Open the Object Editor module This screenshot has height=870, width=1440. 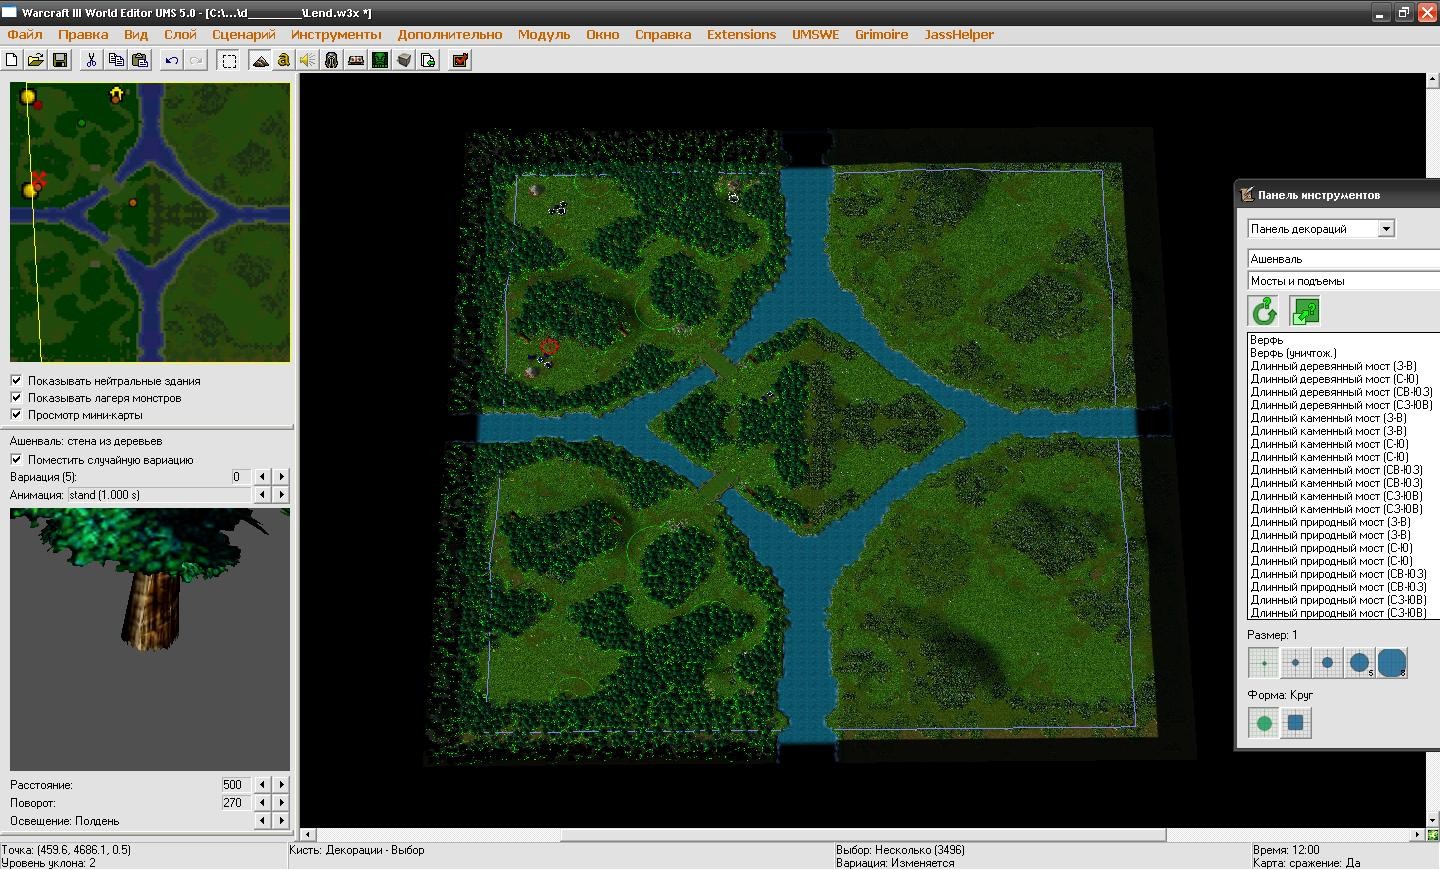332,60
